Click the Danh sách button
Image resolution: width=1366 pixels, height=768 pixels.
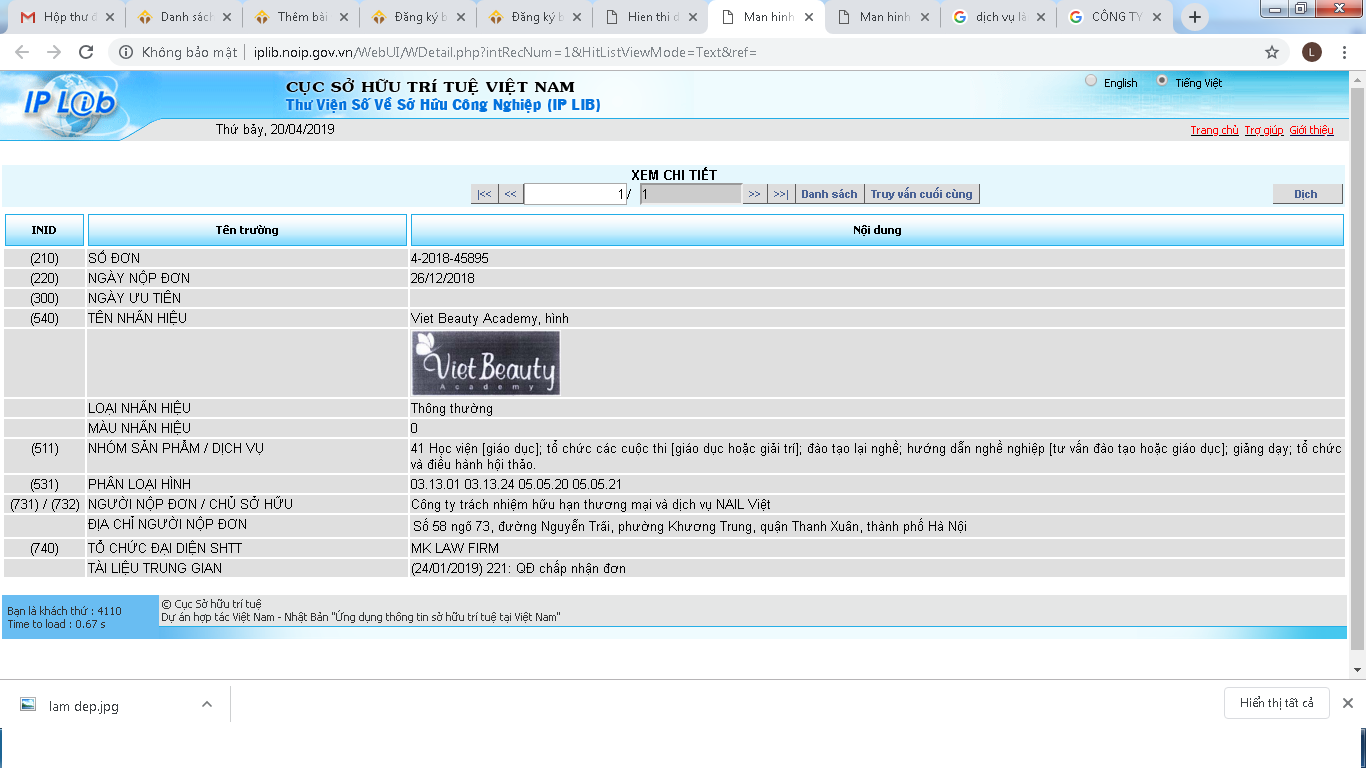[829, 194]
